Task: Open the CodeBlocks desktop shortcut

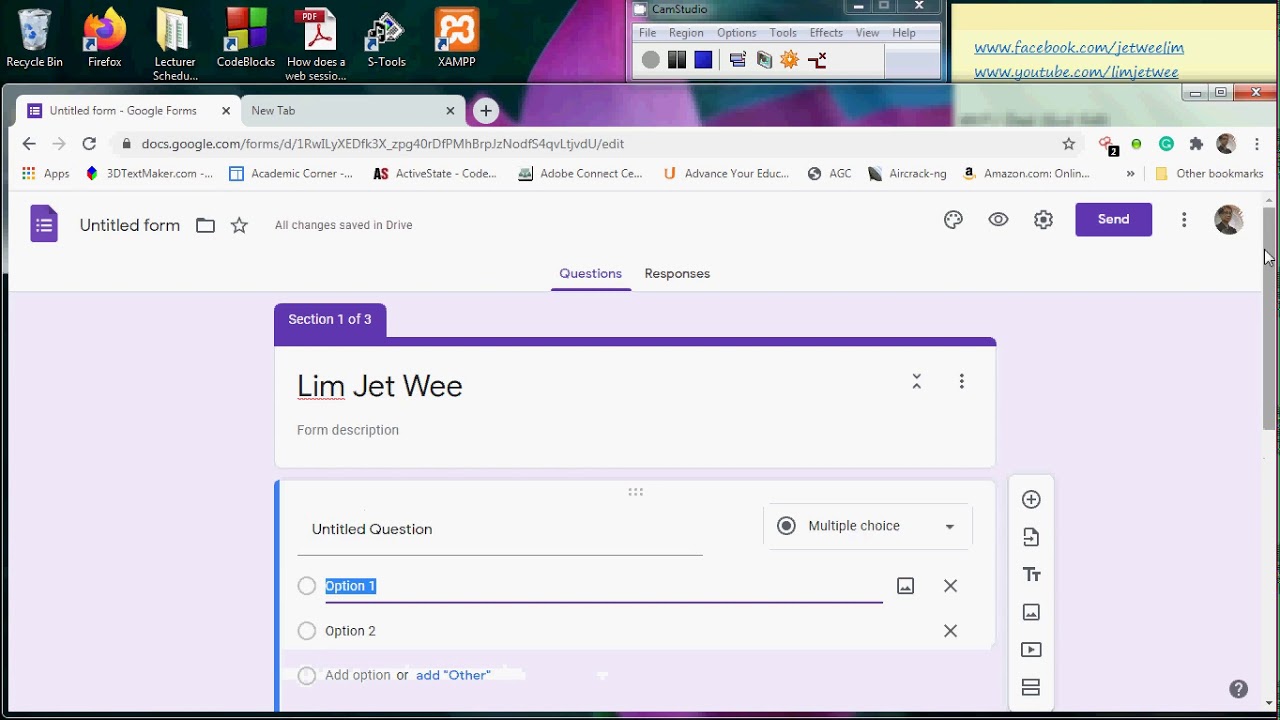Action: click(246, 39)
